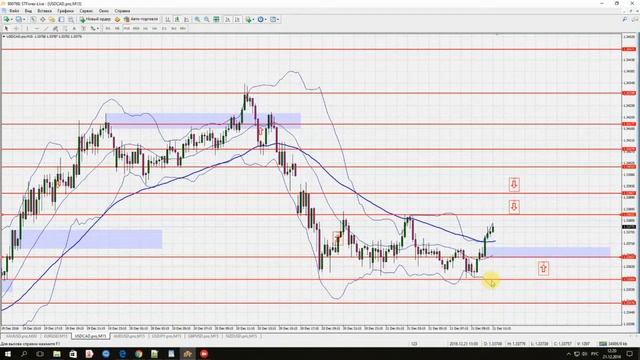This screenshot has height=360, width=640.
Task: Toggle Chart Shift icon
Action: (x=237, y=19)
